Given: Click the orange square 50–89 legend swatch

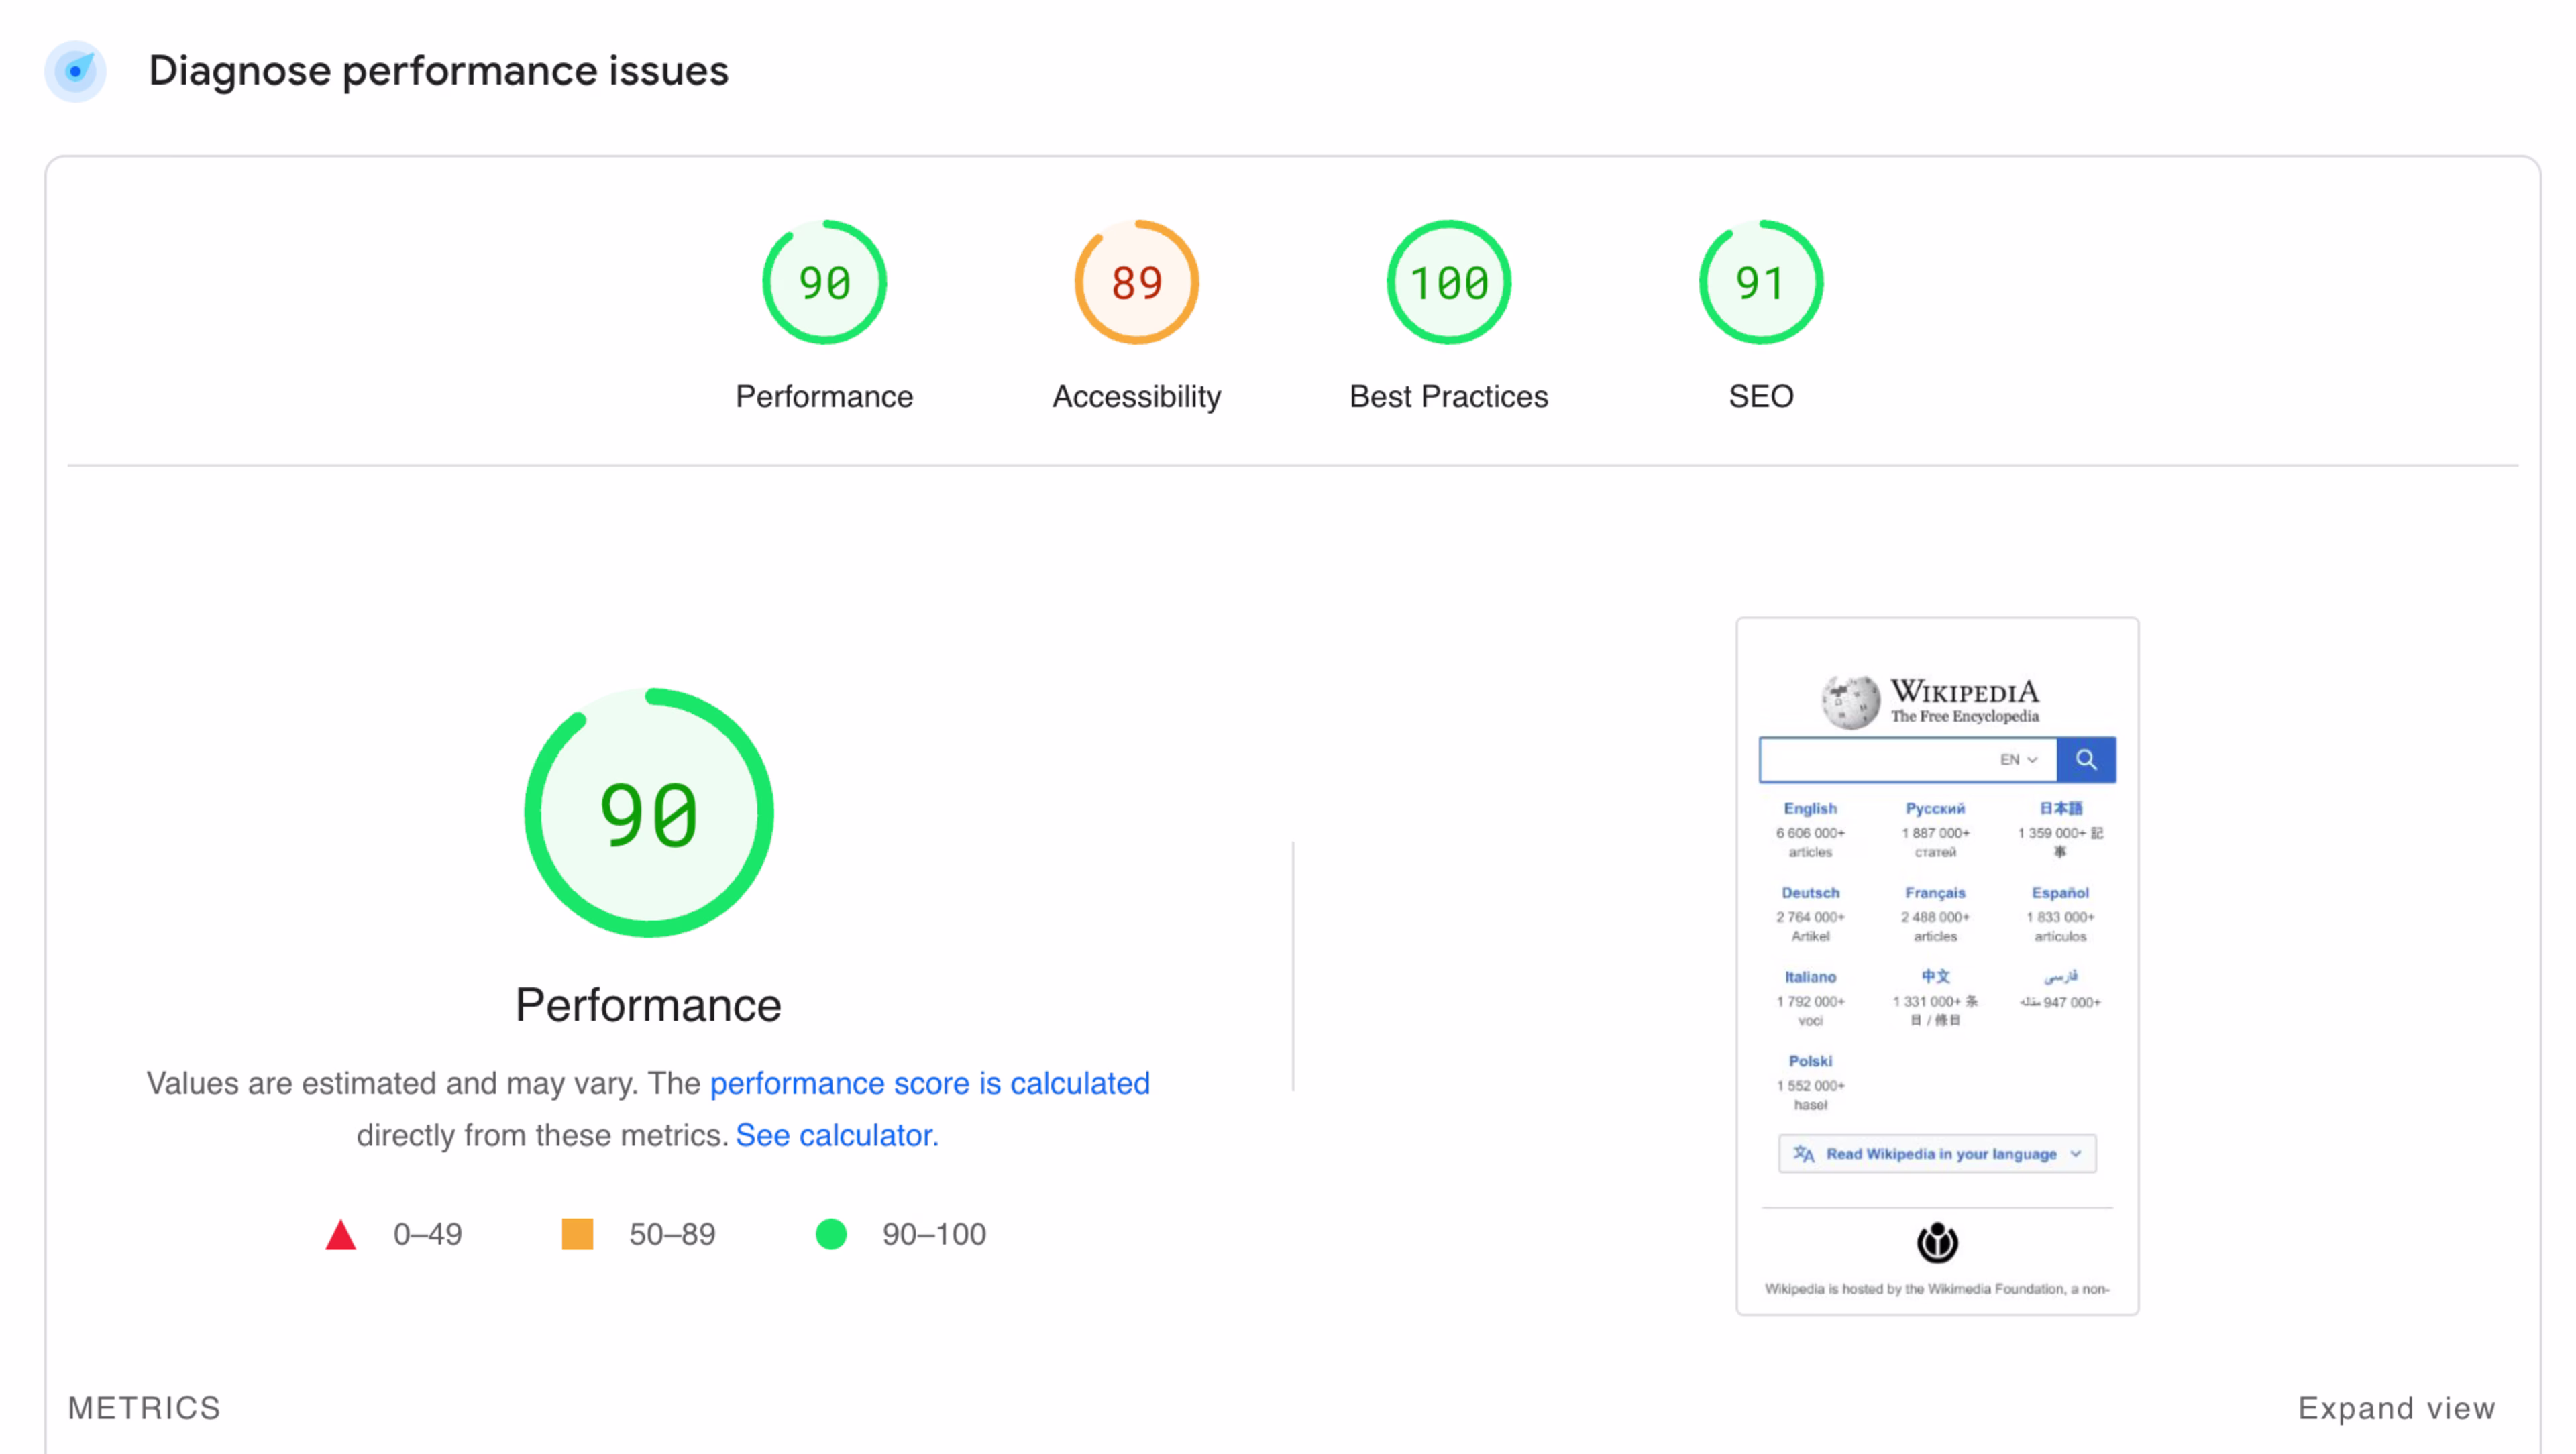Looking at the screenshot, I should (x=577, y=1234).
